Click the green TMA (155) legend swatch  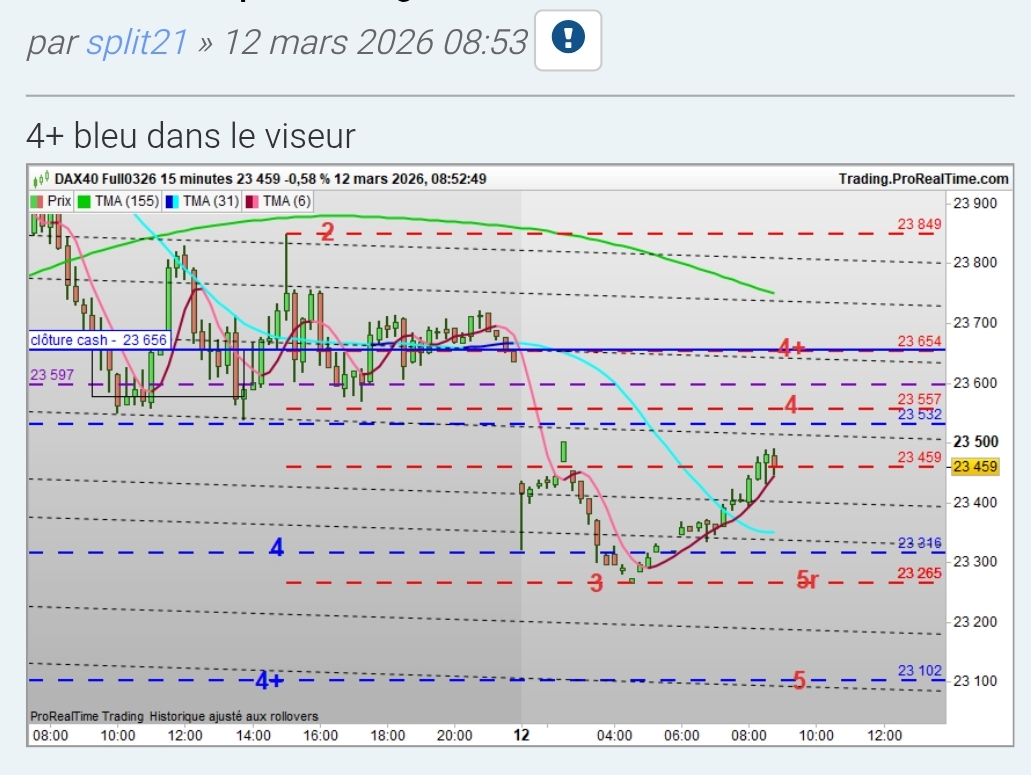click(x=84, y=202)
